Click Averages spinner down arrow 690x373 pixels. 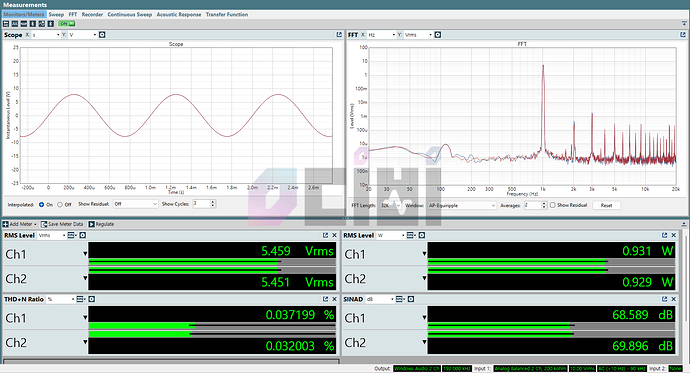pos(544,208)
